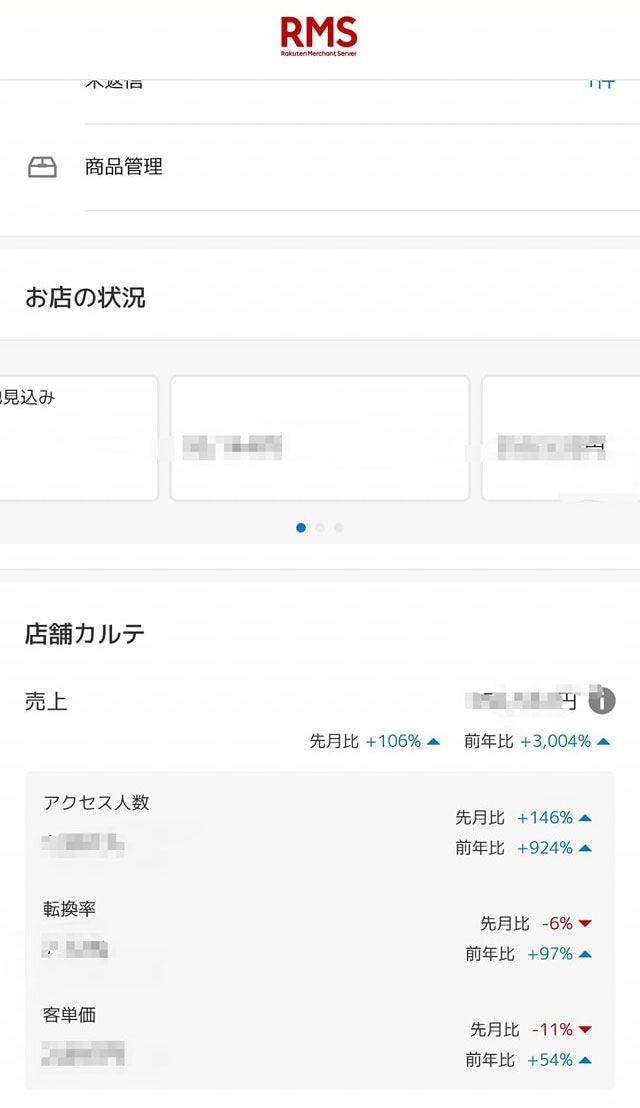The height and width of the screenshot is (1108, 640).
Task: Click the up arrow next to 客単価 +54%
Action: pos(585,1060)
